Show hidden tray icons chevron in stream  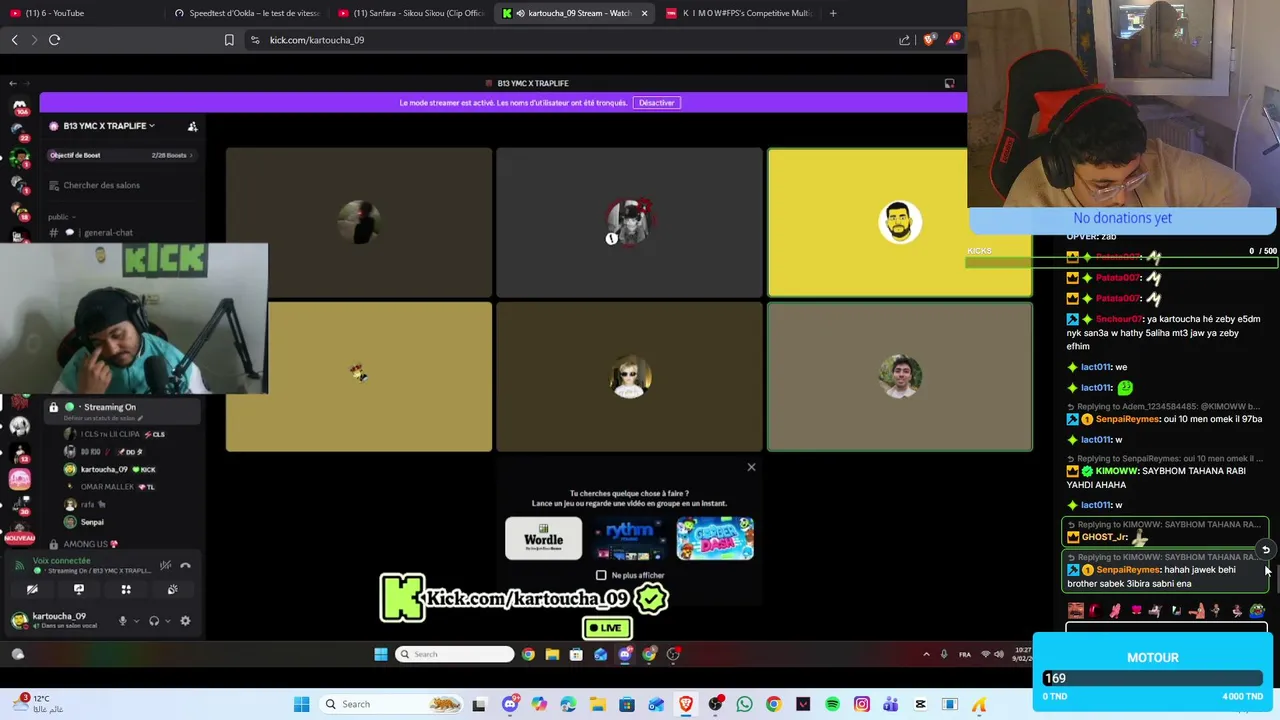[x=927, y=654]
